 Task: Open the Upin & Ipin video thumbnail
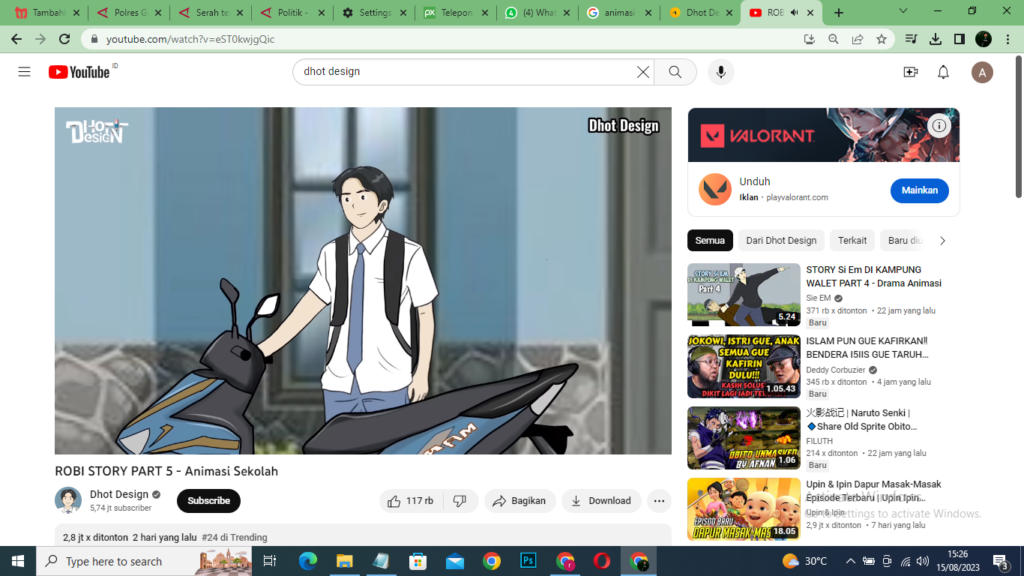(x=744, y=509)
